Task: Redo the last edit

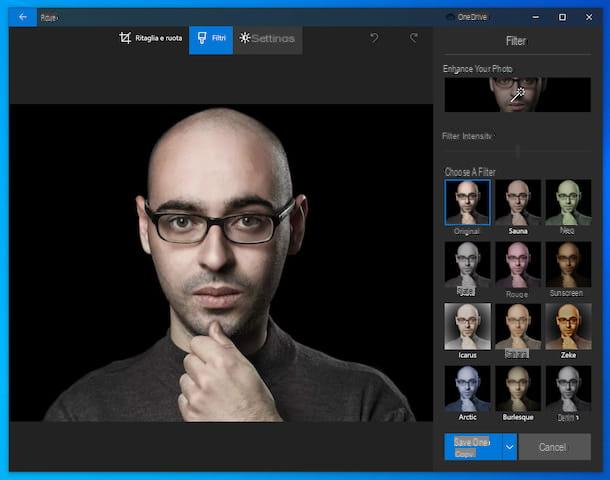Action: (414, 38)
